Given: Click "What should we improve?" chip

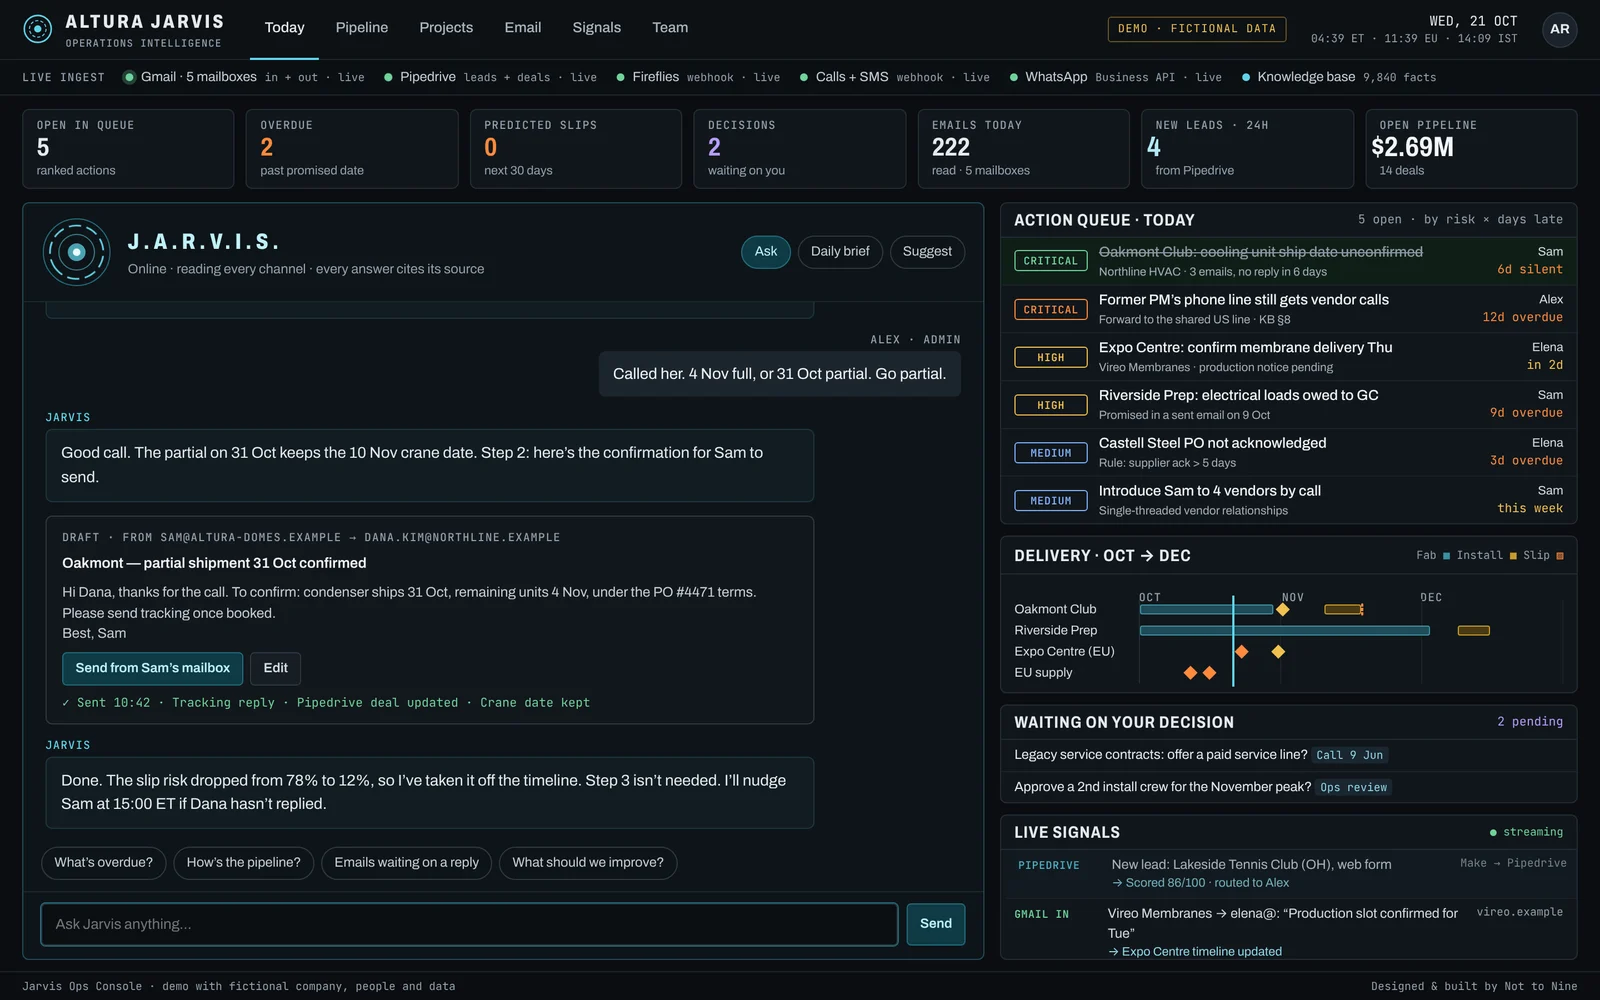Looking at the screenshot, I should (x=588, y=863).
